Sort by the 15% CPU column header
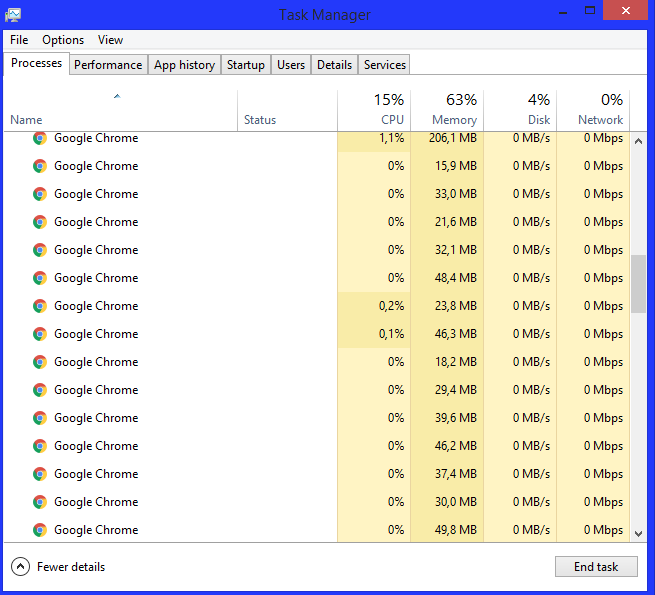 coord(374,111)
